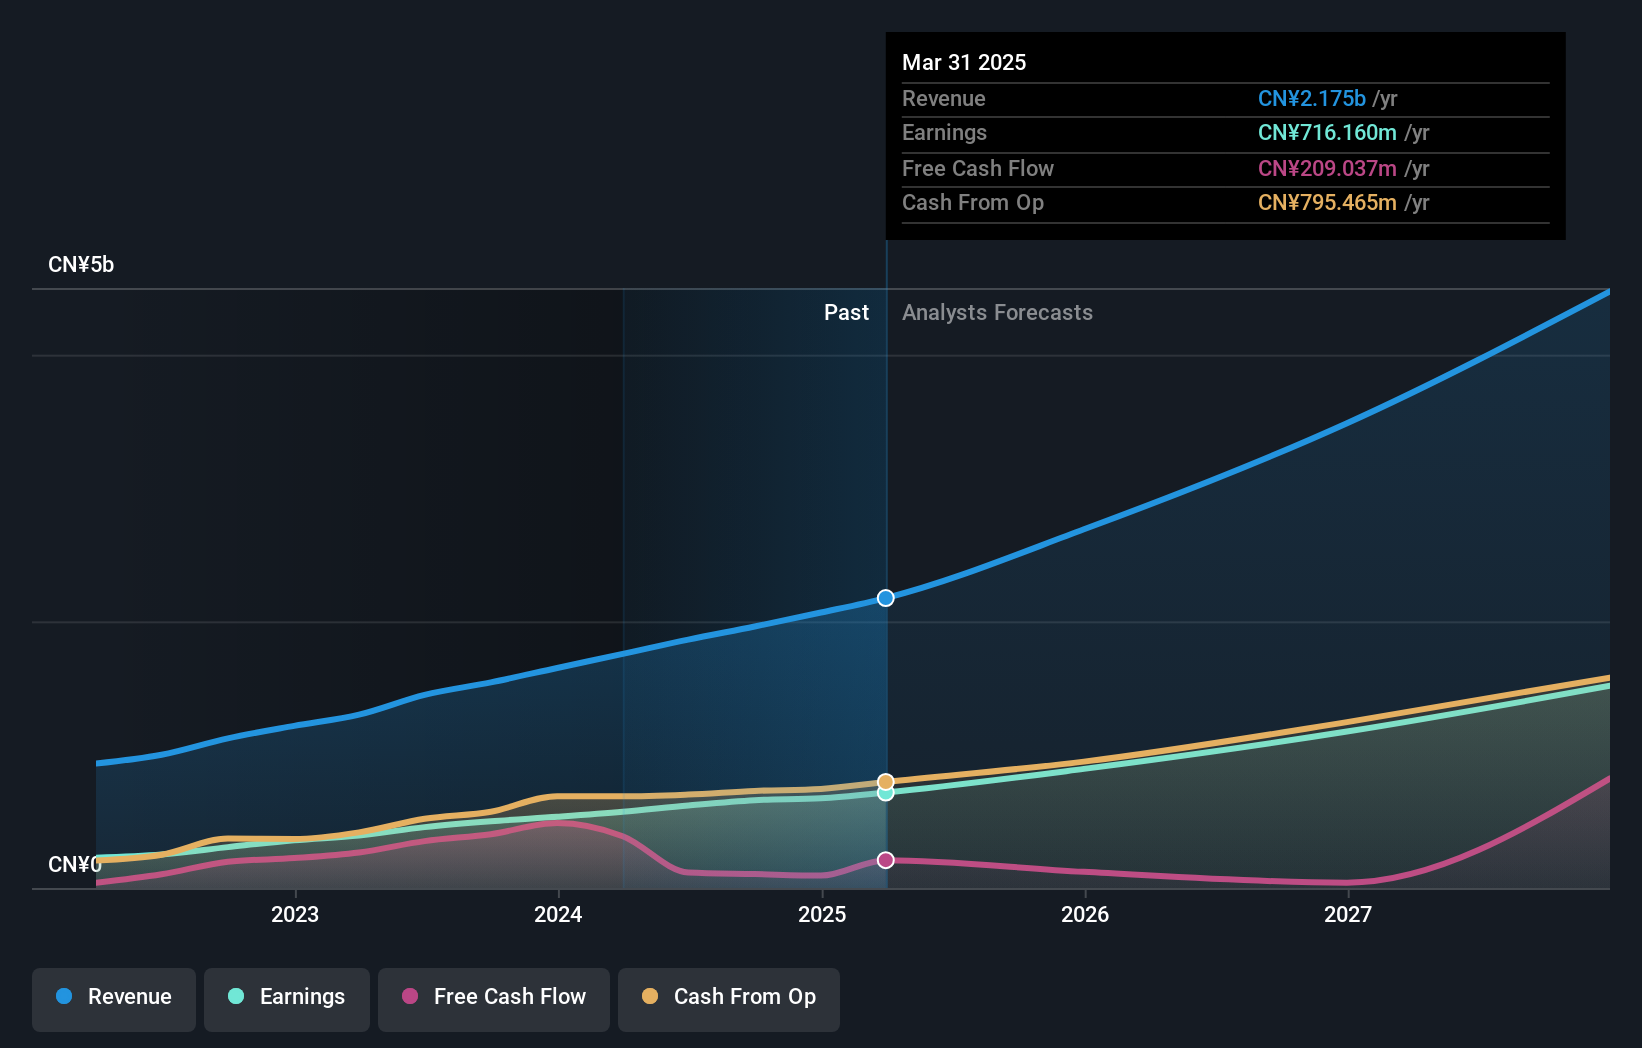
Task: Click the Earnings row label in tooltip
Action: pos(944,133)
